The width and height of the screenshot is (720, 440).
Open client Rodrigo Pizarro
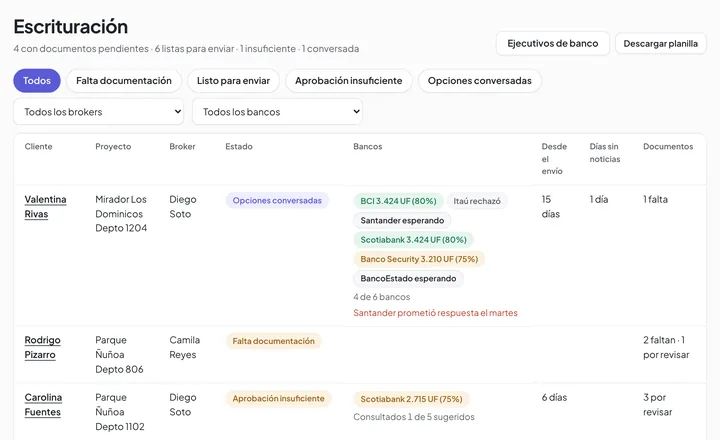click(42, 347)
